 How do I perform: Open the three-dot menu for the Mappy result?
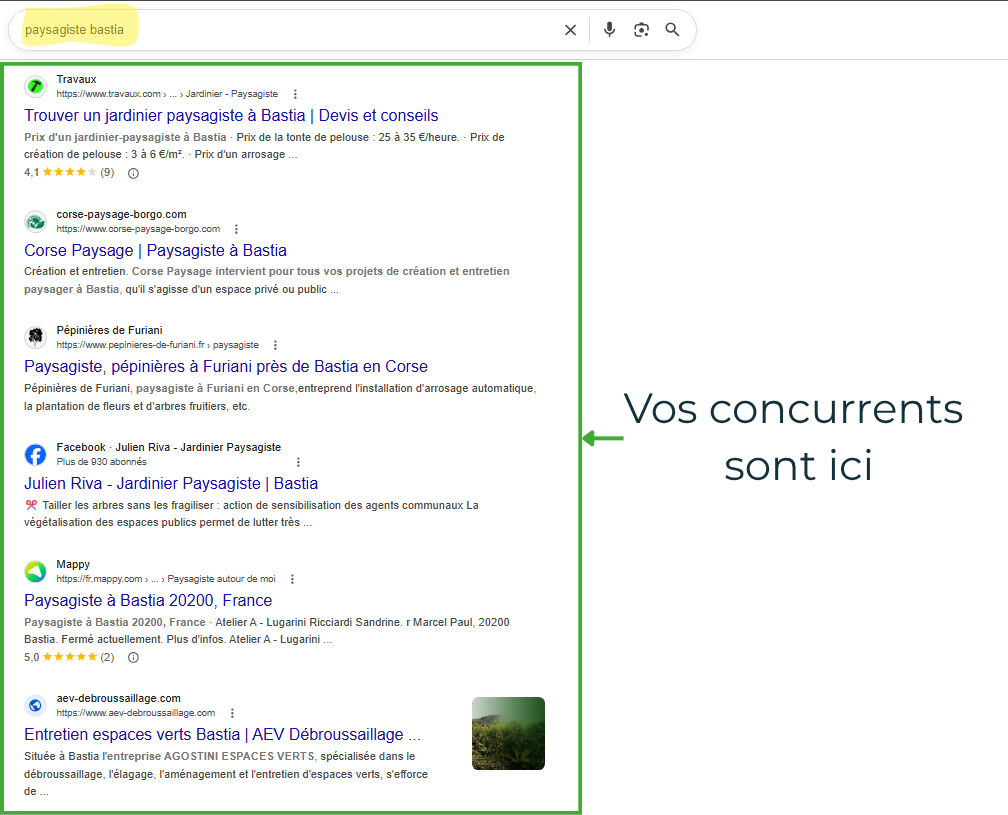292,579
